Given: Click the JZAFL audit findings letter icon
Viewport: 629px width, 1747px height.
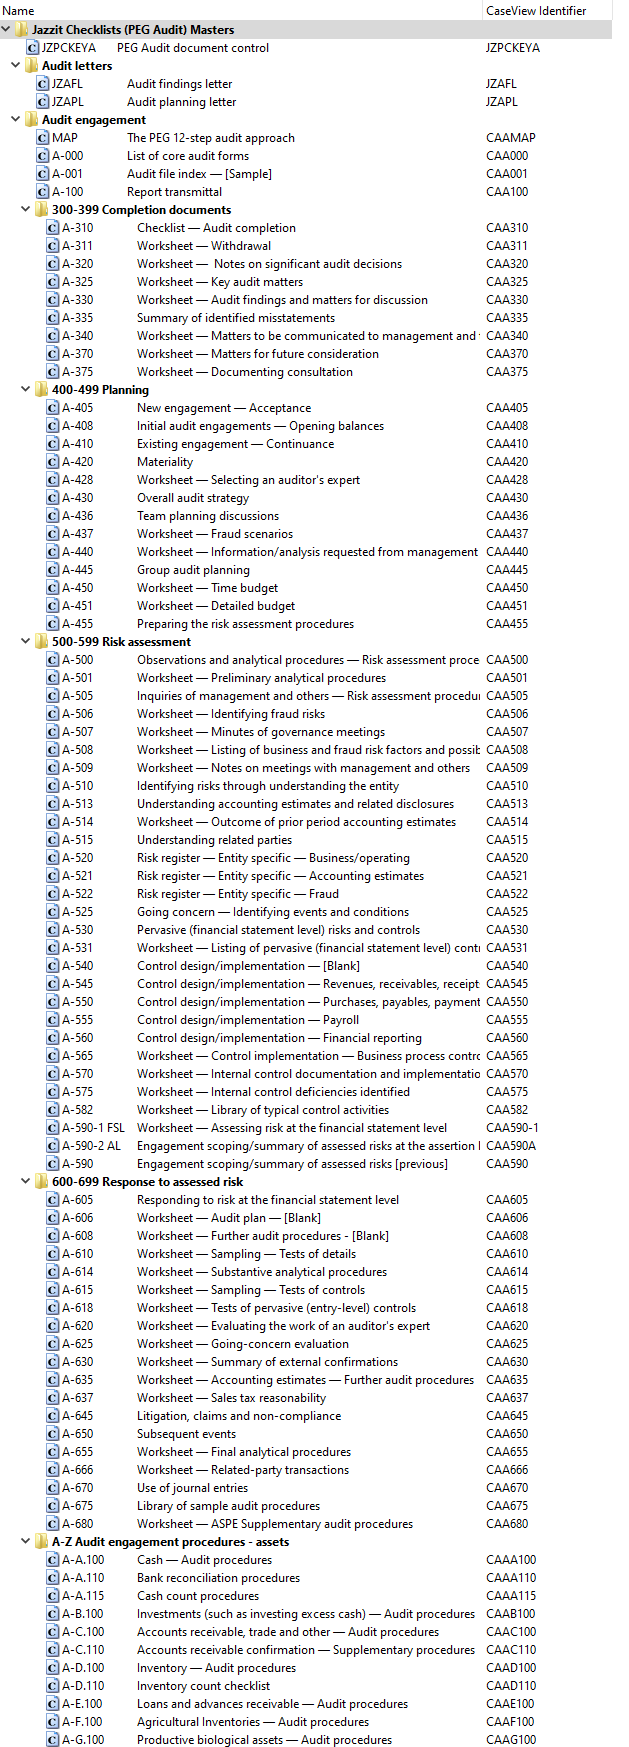Looking at the screenshot, I should (43, 84).
